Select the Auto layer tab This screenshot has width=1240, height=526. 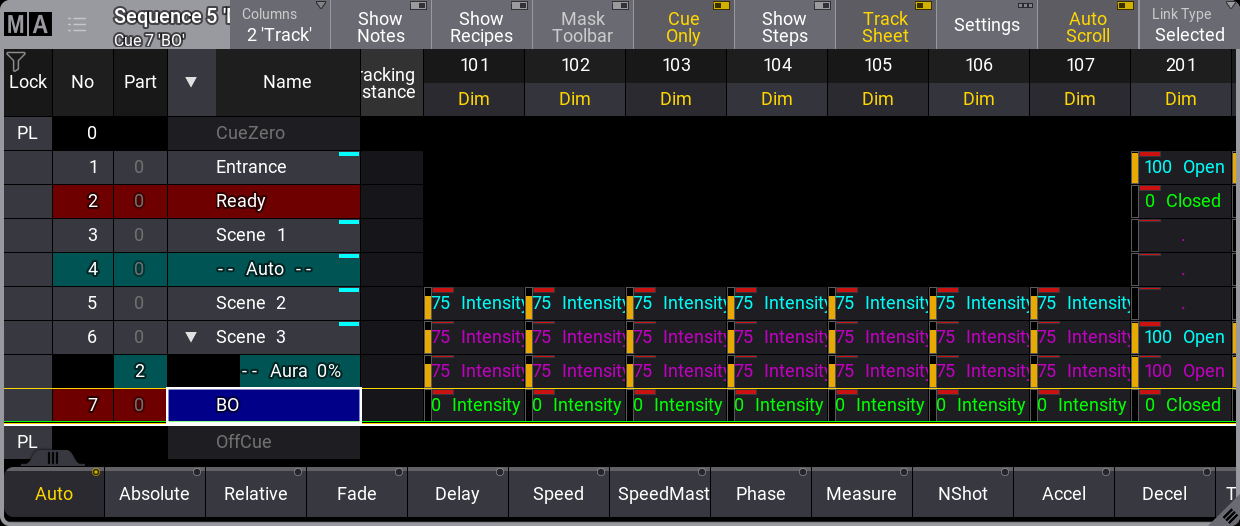tap(54, 493)
